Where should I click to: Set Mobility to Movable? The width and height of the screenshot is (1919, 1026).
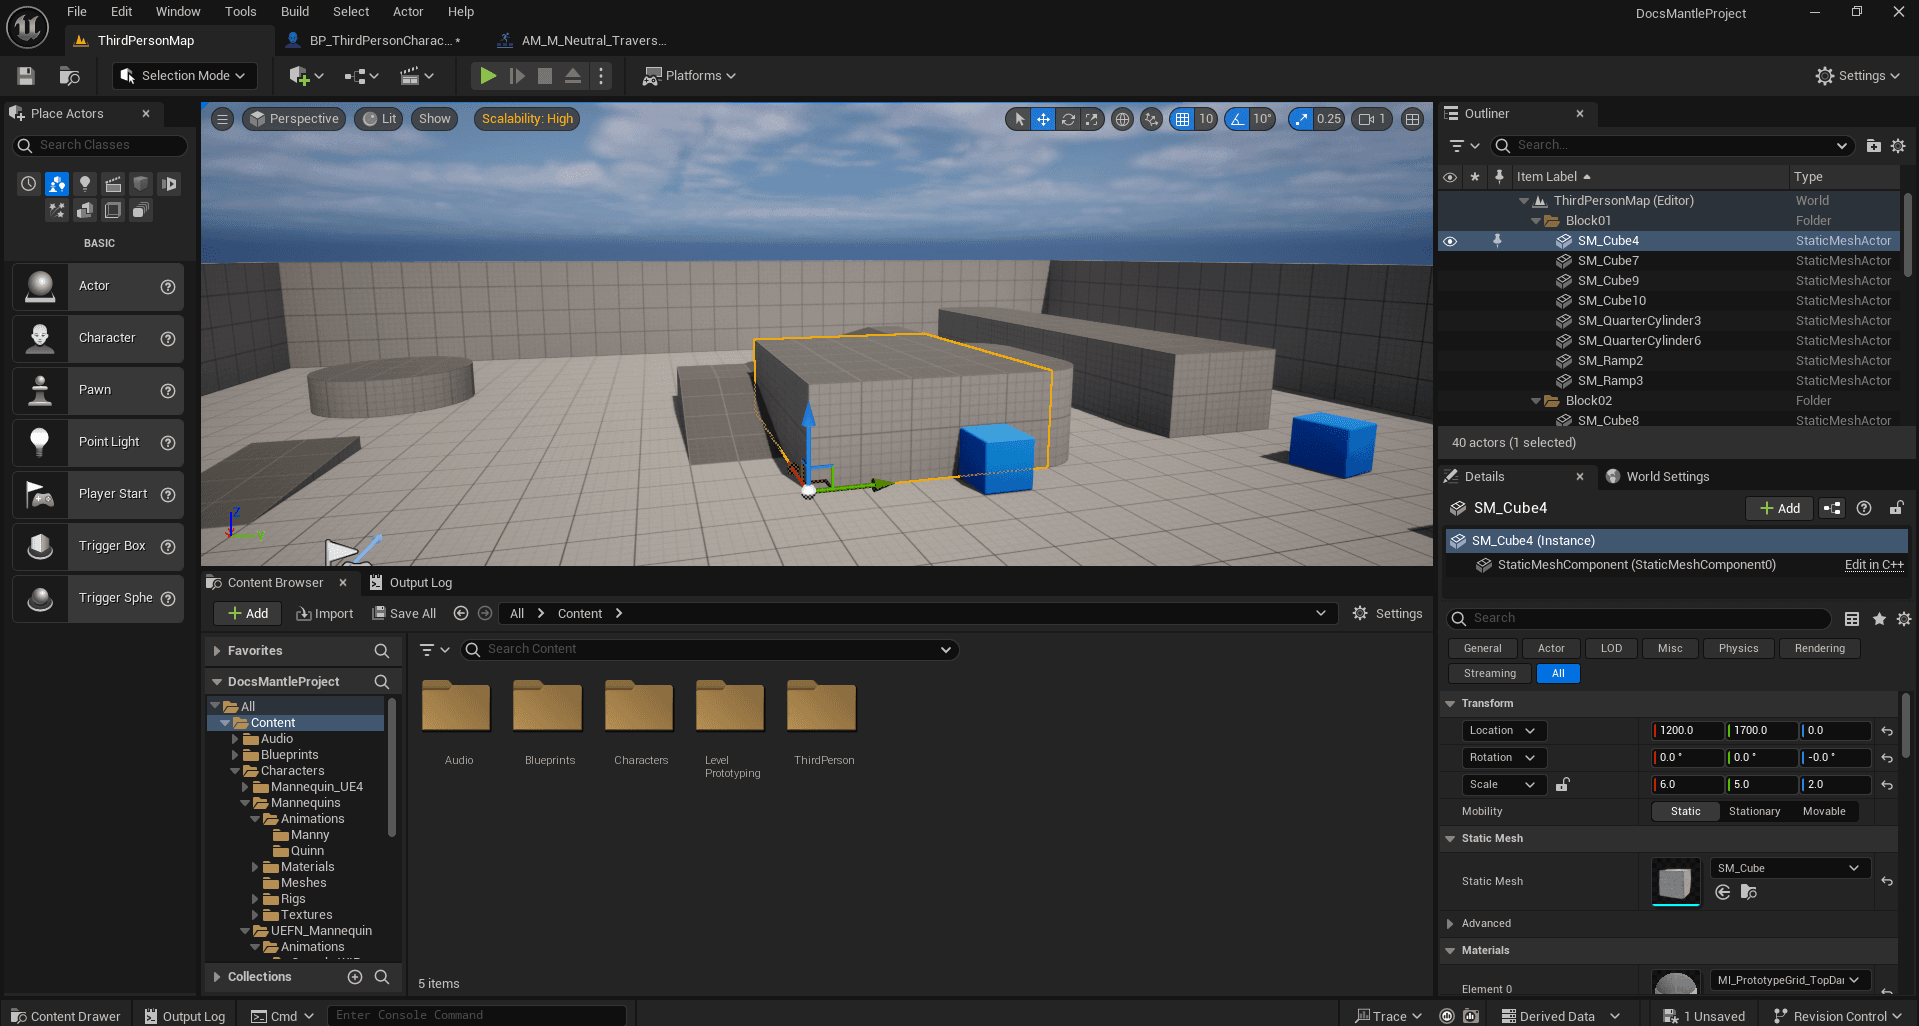(1823, 812)
